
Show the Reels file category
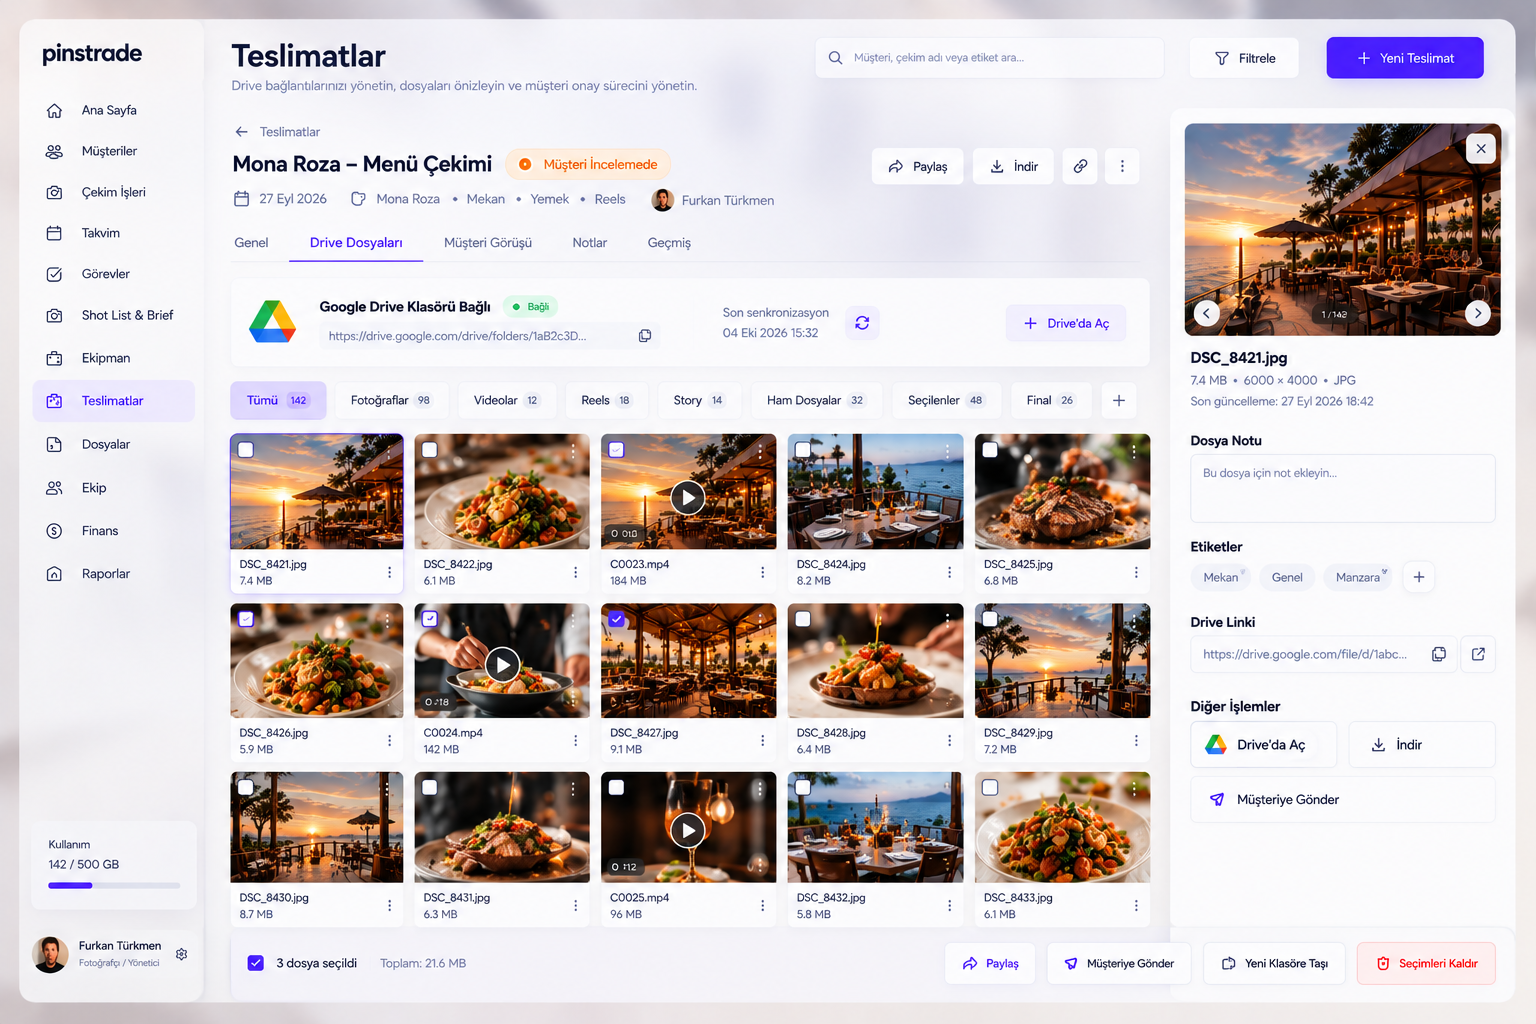pos(606,400)
